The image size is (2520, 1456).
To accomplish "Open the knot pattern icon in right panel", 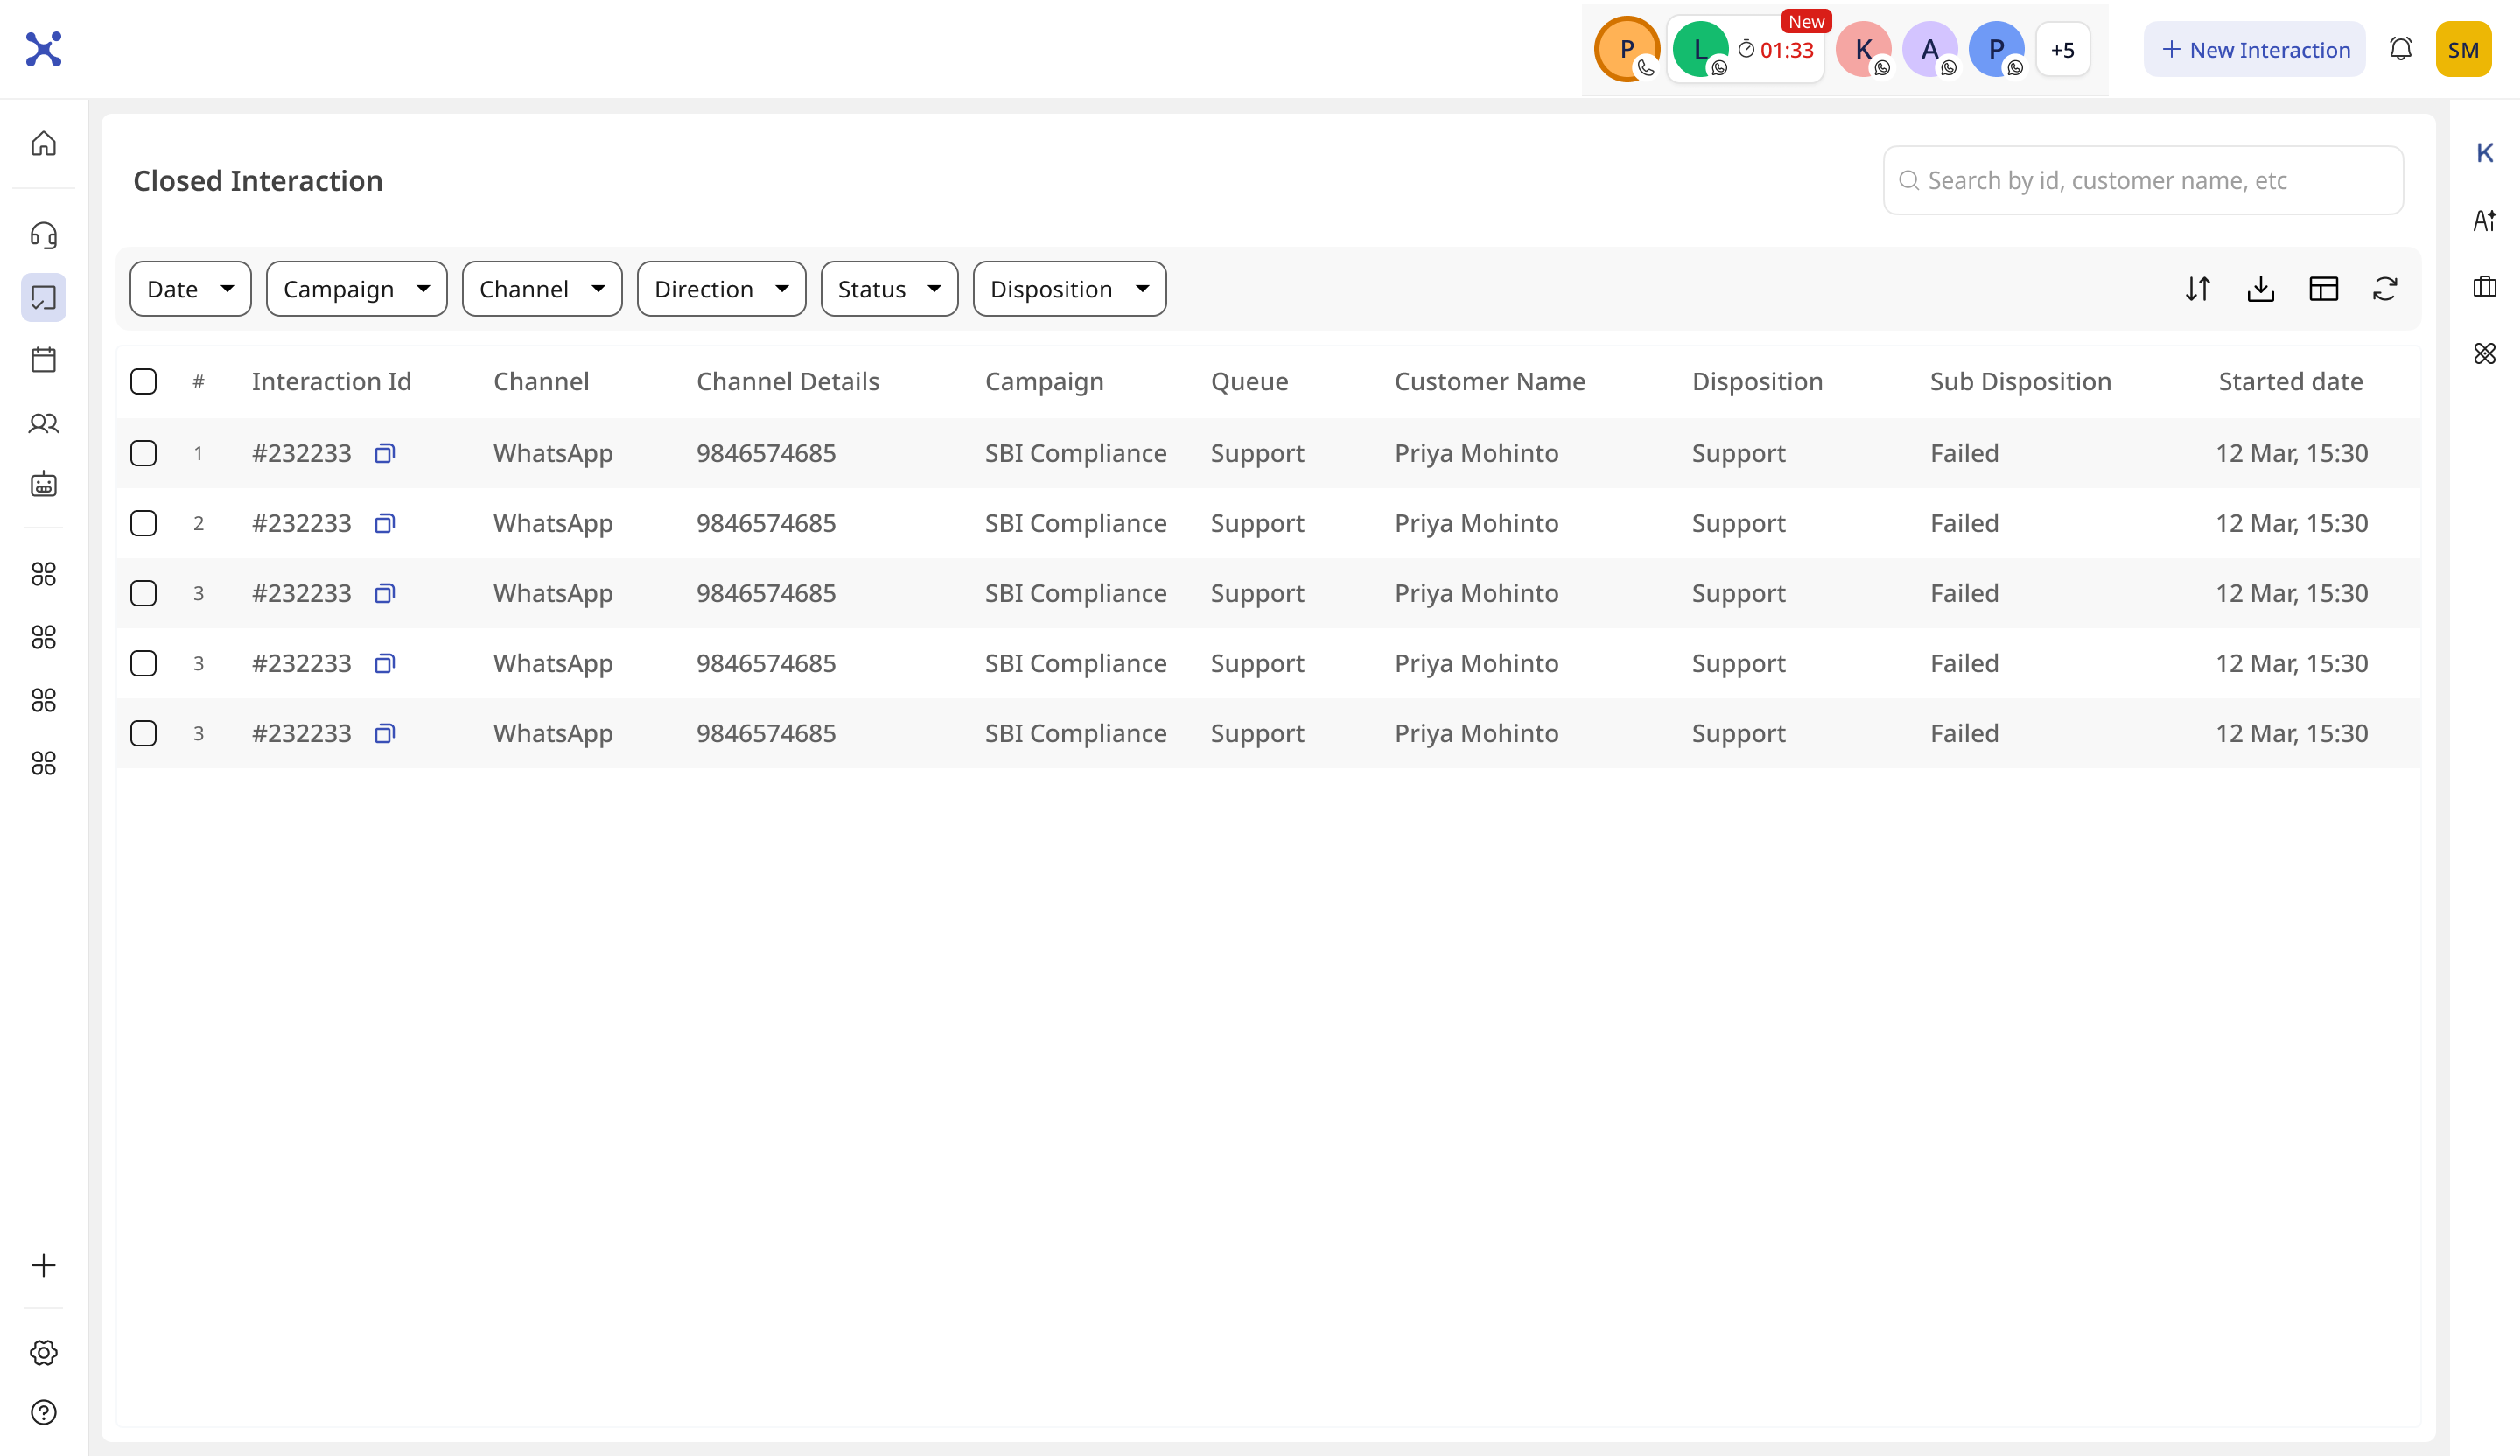I will pos(2484,353).
